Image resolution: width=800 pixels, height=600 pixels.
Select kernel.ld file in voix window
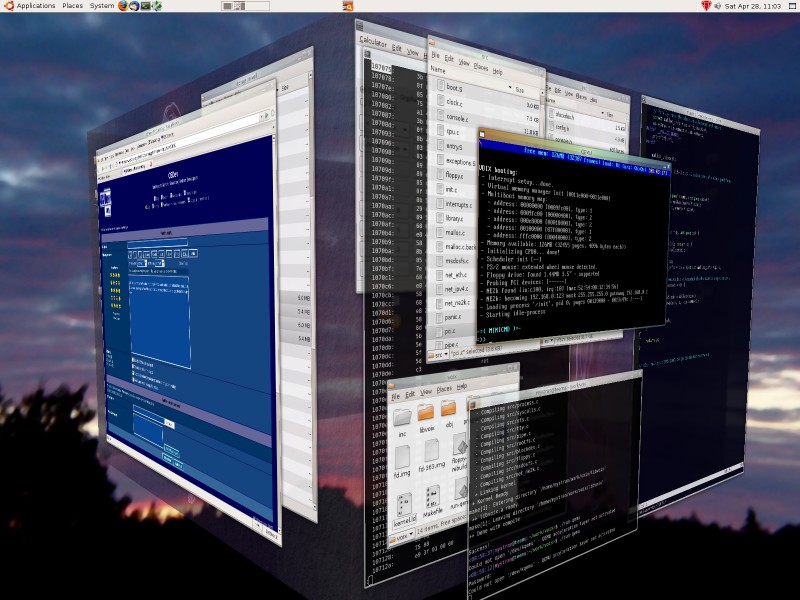tap(404, 510)
